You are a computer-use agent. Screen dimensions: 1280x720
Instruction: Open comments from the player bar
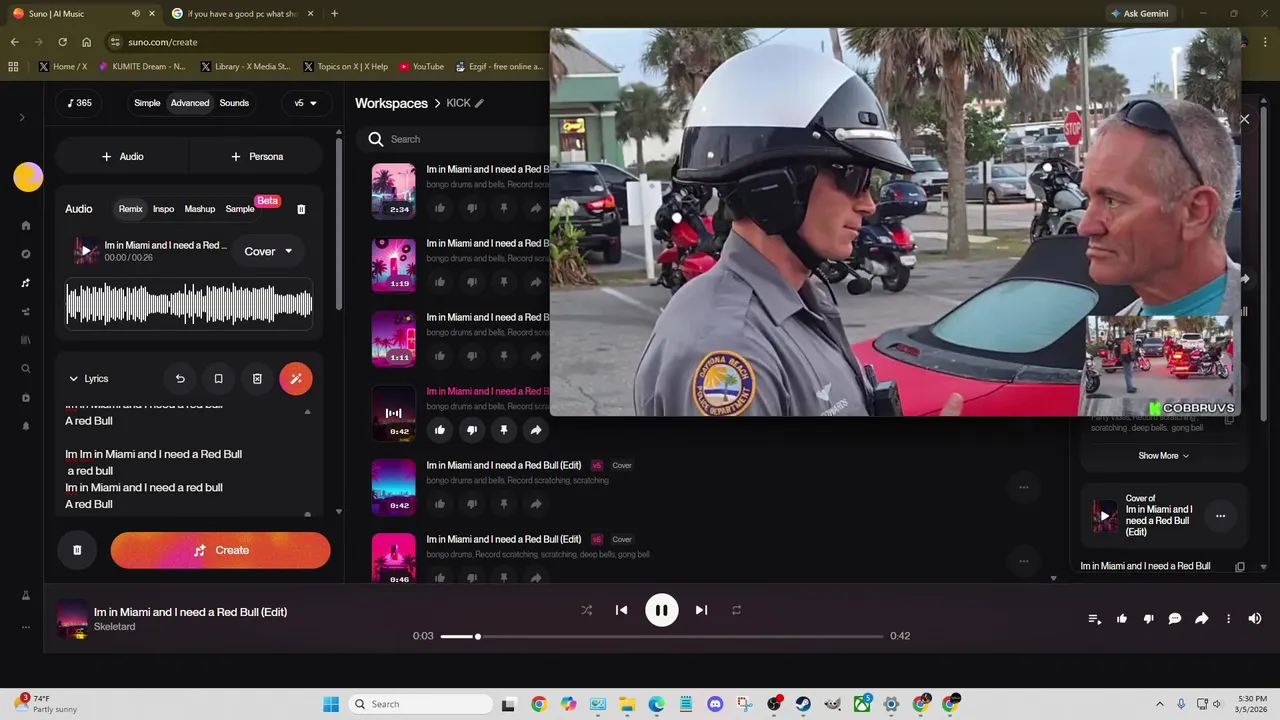[x=1175, y=619]
